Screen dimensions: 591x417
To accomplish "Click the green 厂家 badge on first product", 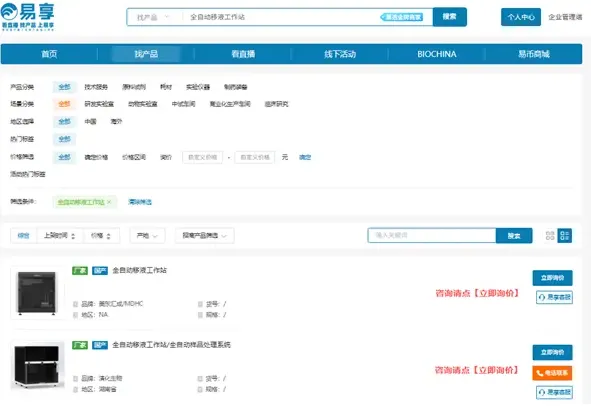I will [x=80, y=270].
